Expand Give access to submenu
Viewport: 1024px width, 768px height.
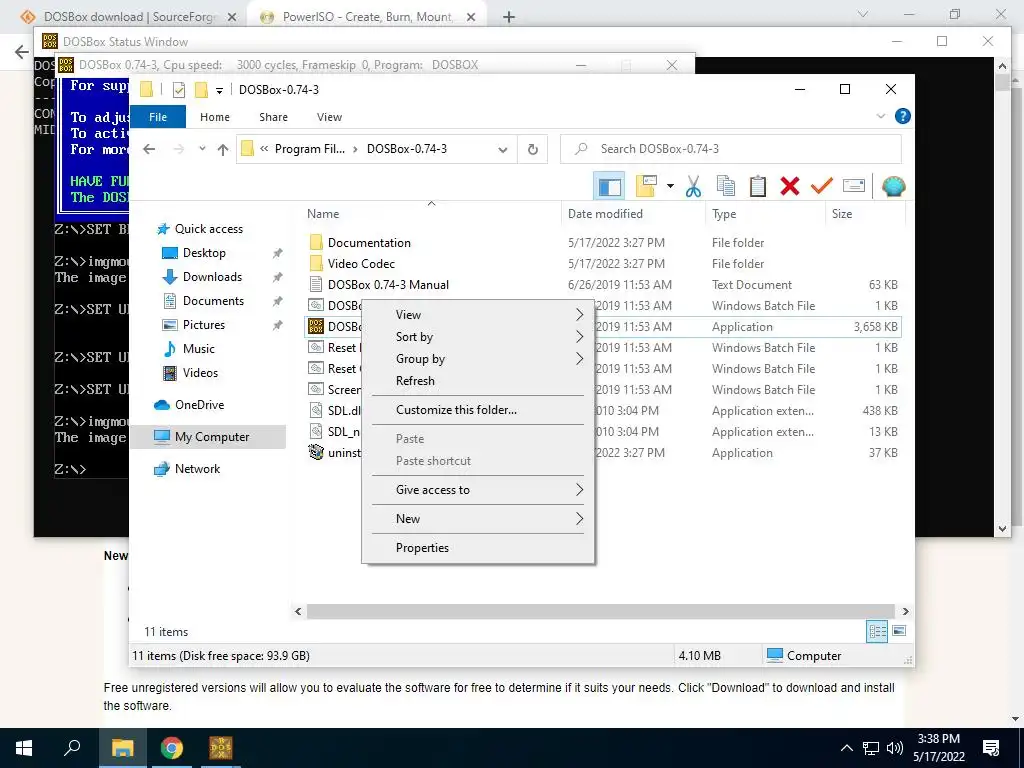[478, 490]
